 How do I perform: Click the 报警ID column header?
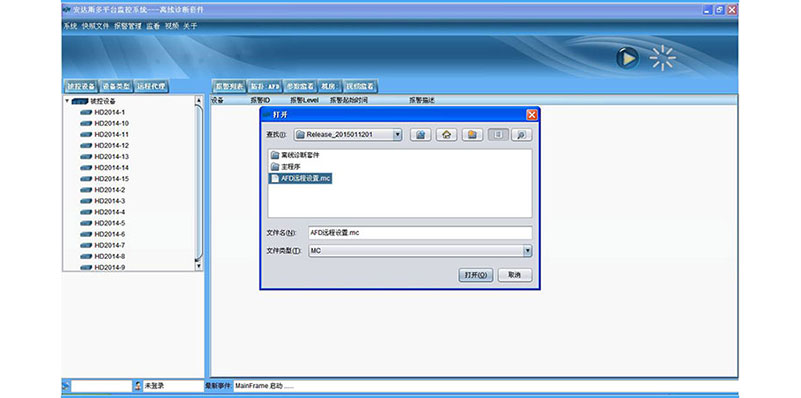[260, 100]
